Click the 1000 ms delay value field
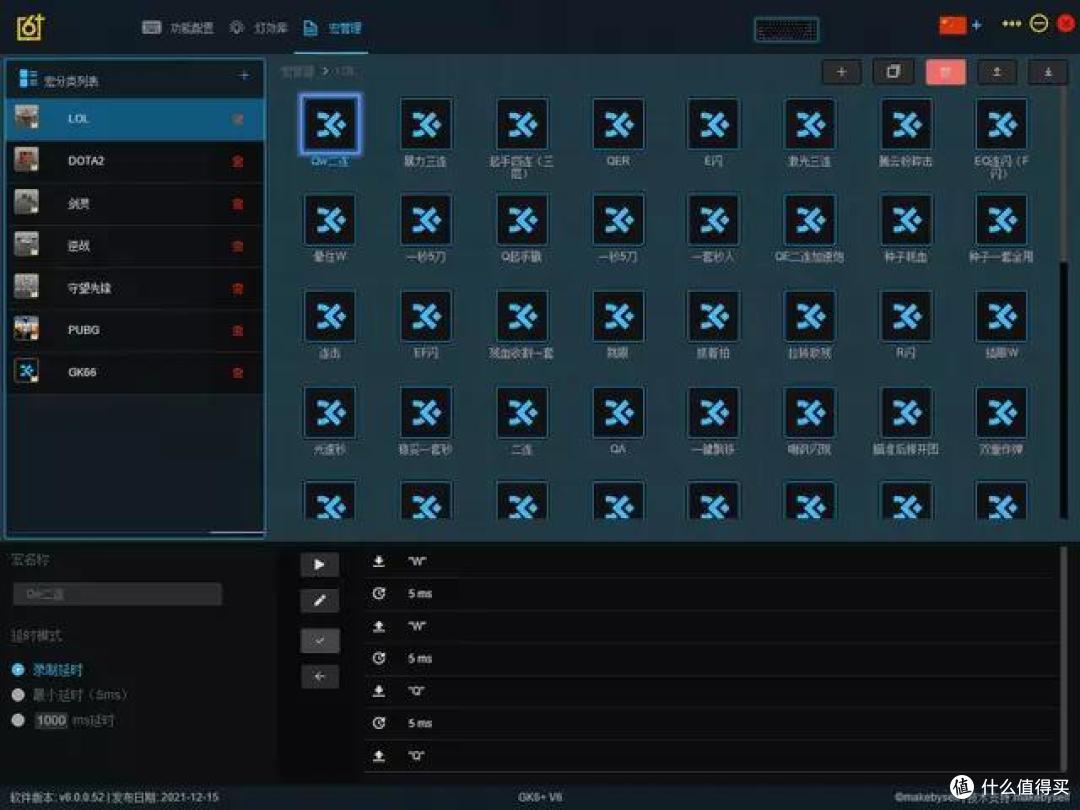The width and height of the screenshot is (1080, 810). (x=51, y=720)
